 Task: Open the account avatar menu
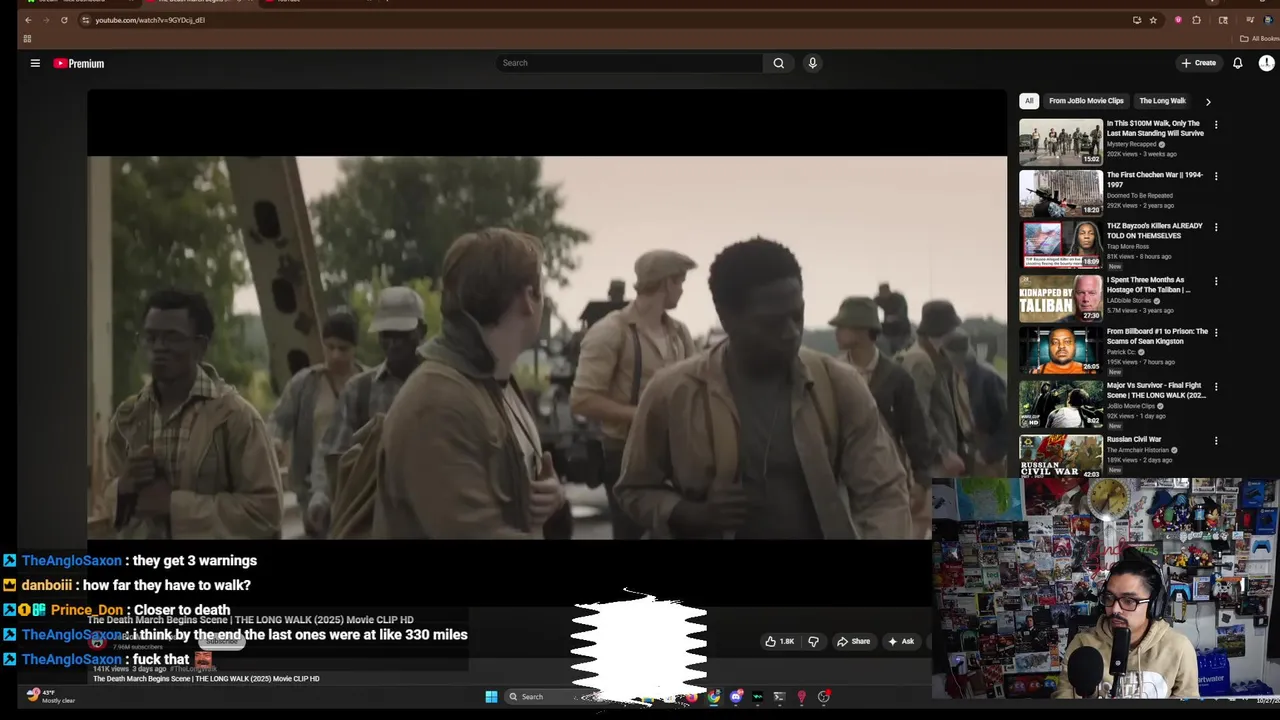click(1266, 63)
